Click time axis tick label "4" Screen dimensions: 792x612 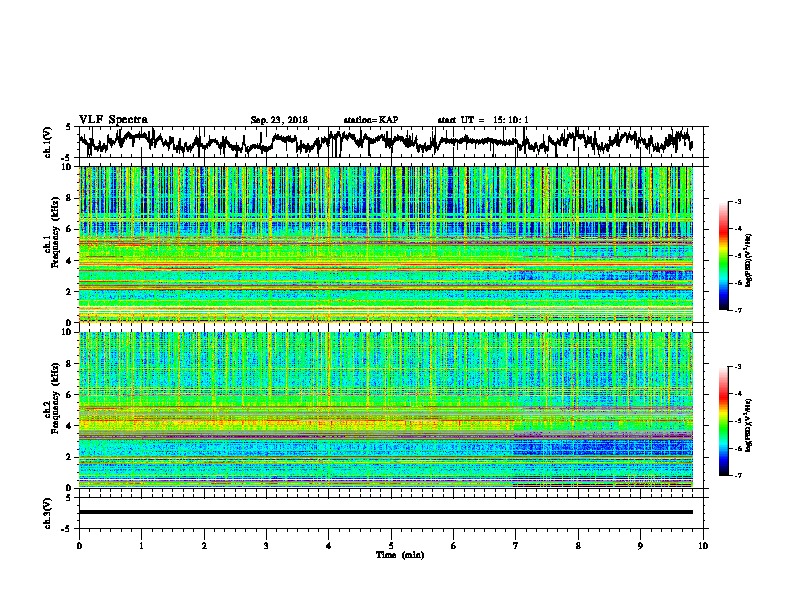[x=329, y=546]
